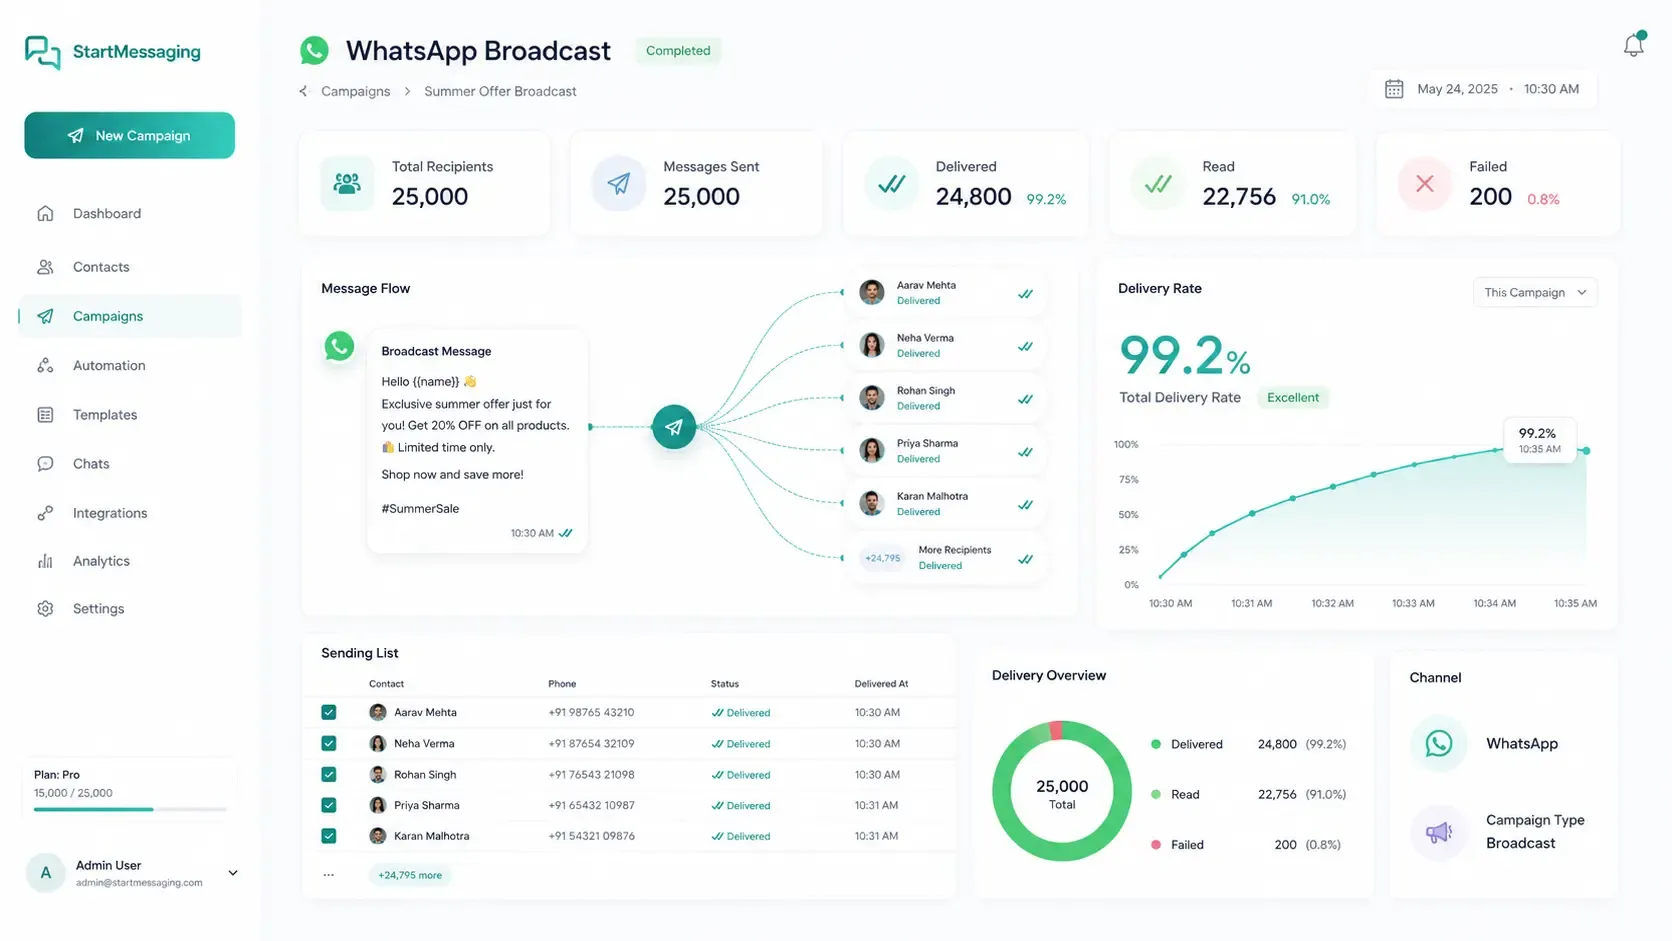The width and height of the screenshot is (1672, 941).
Task: Click the Contacts people icon in sidebar
Action: pos(45,267)
